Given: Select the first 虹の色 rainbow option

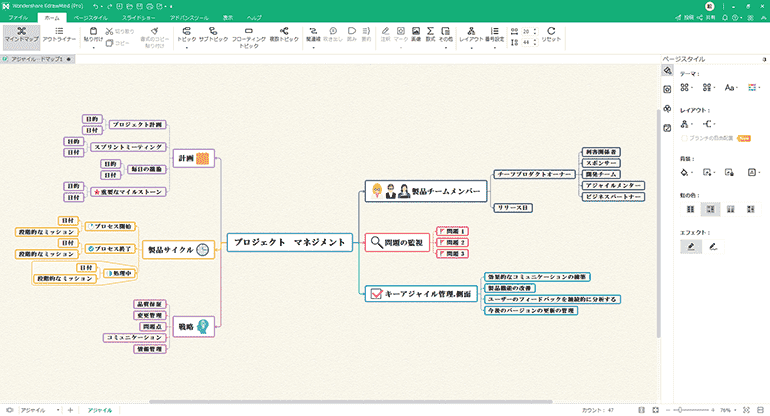Looking at the screenshot, I should click(690, 209).
